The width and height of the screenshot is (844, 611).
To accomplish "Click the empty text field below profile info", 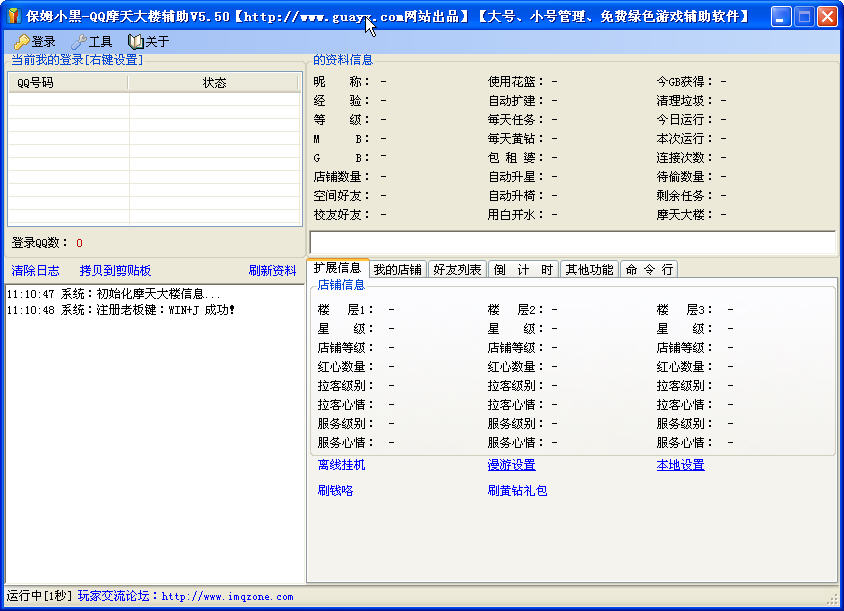I will pyautogui.click(x=573, y=242).
